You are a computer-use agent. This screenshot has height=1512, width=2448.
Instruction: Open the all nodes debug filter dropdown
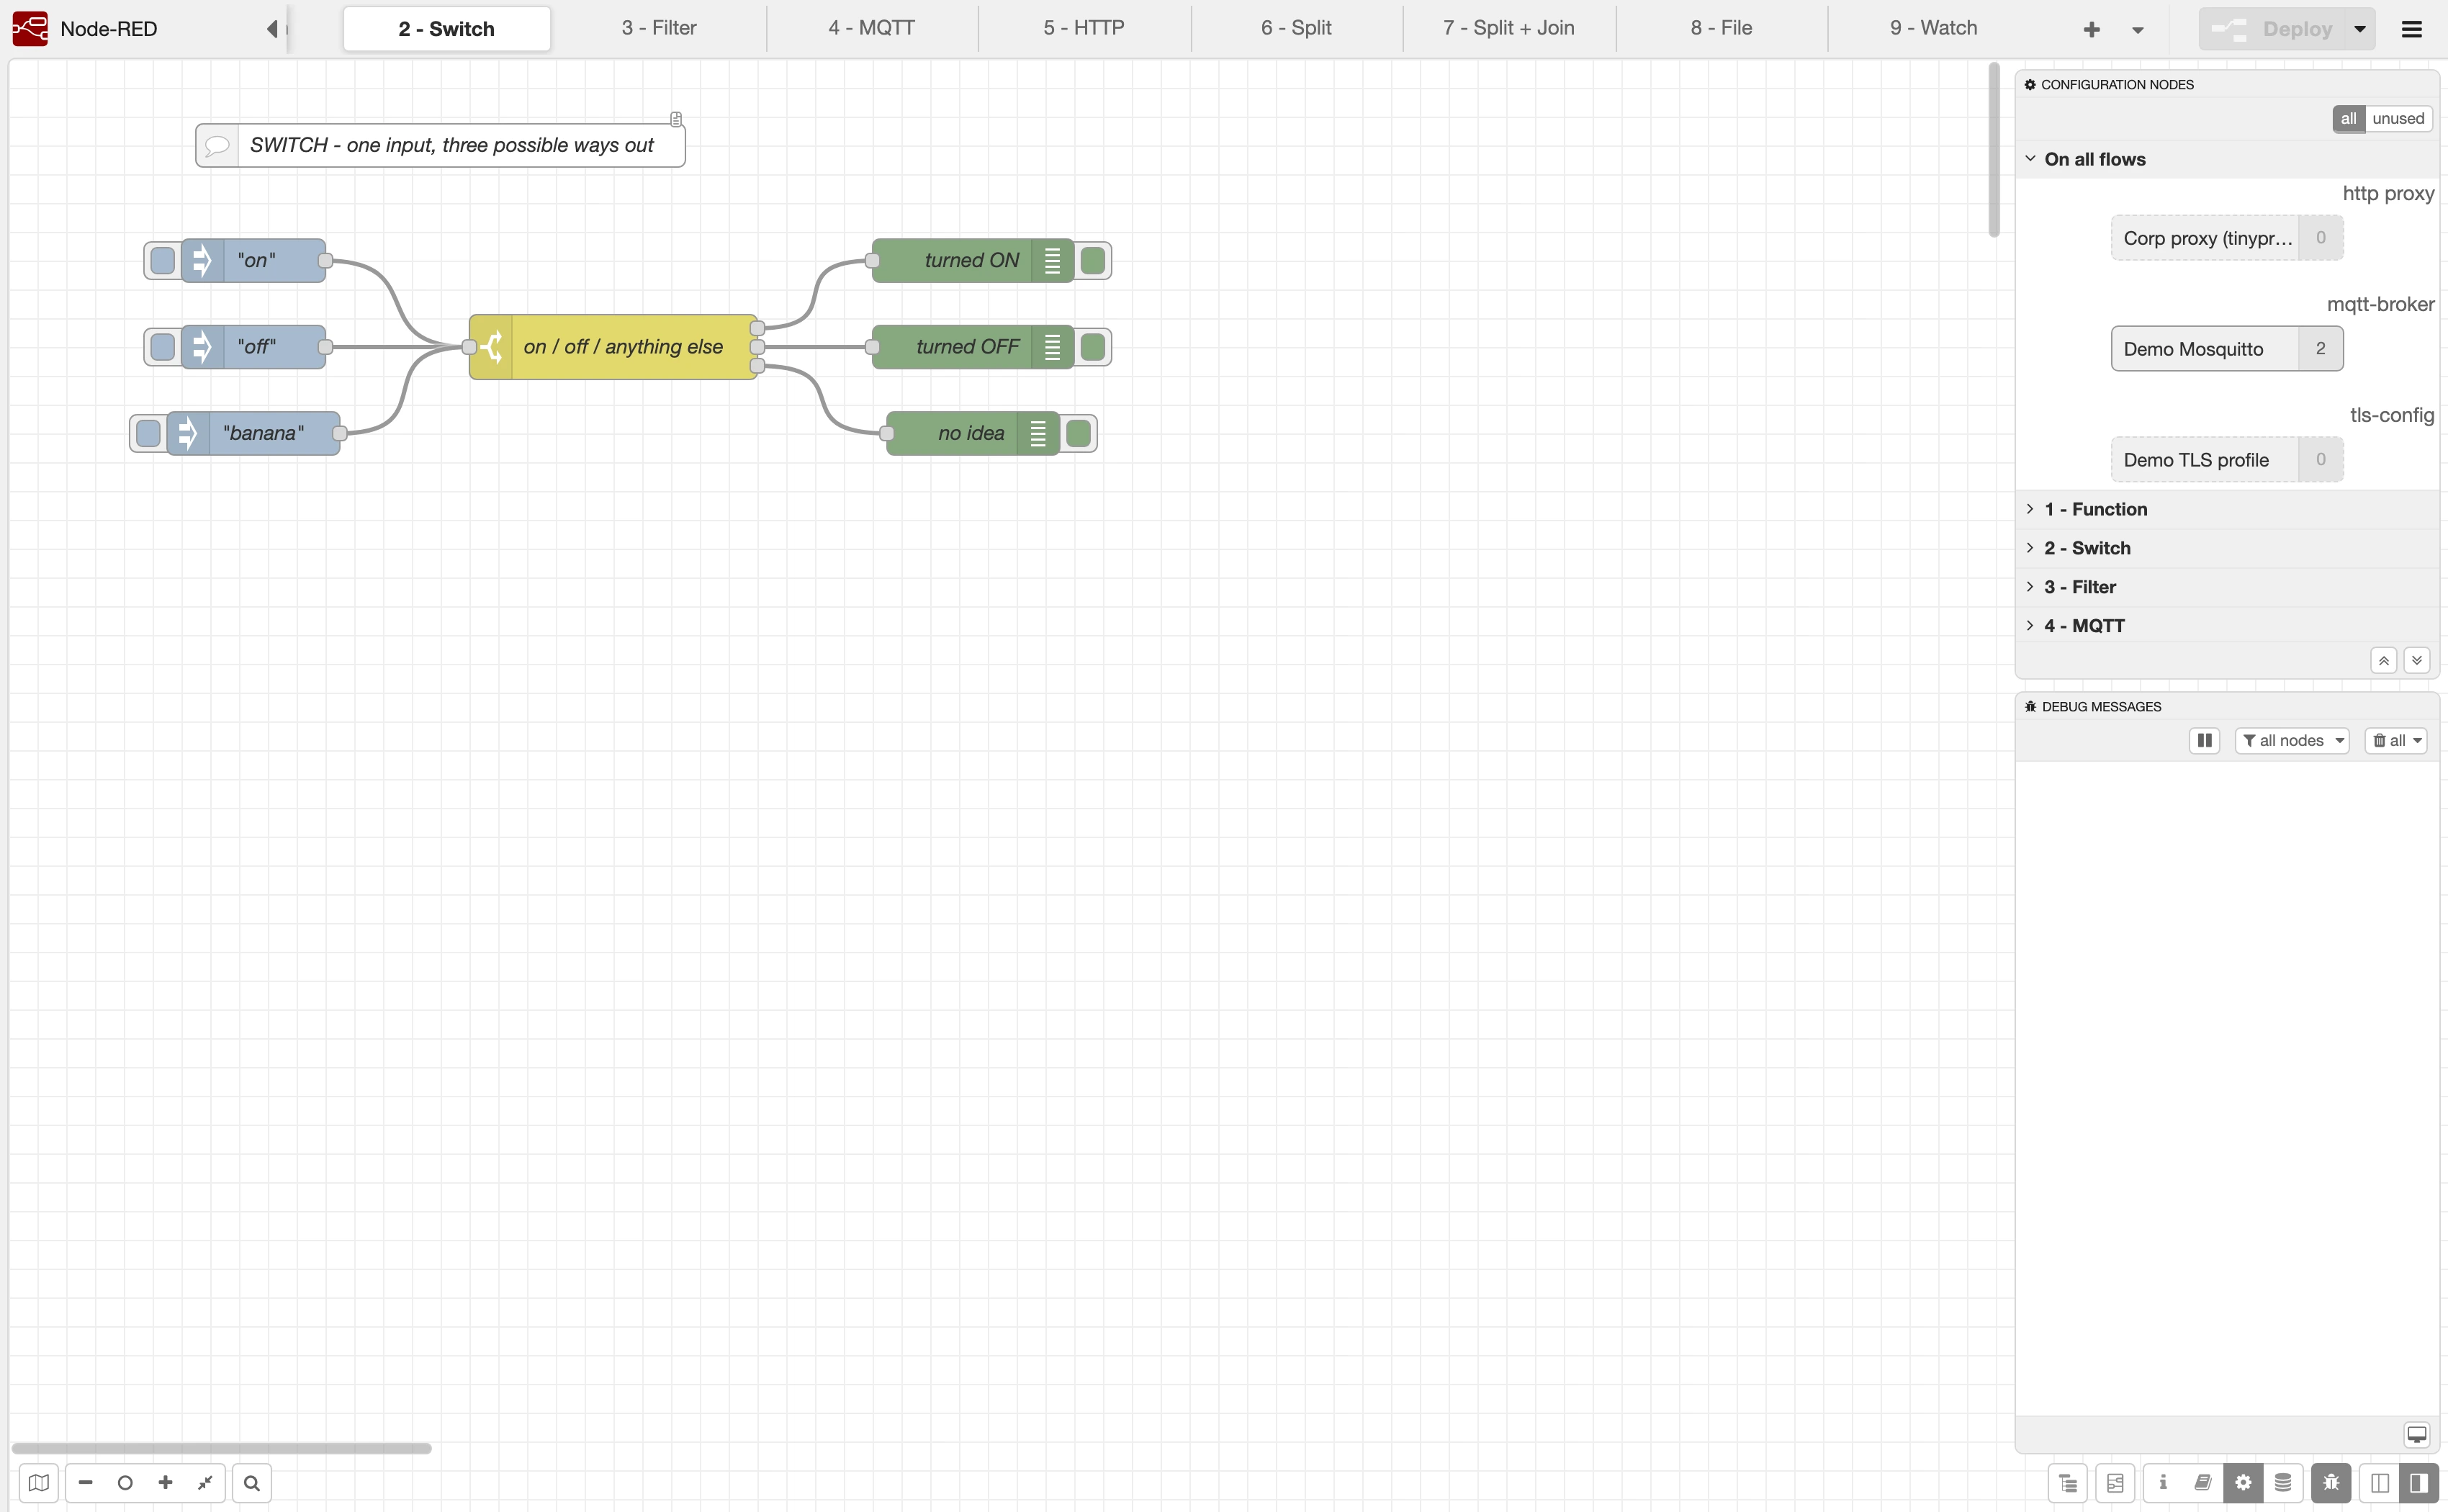click(x=2292, y=741)
